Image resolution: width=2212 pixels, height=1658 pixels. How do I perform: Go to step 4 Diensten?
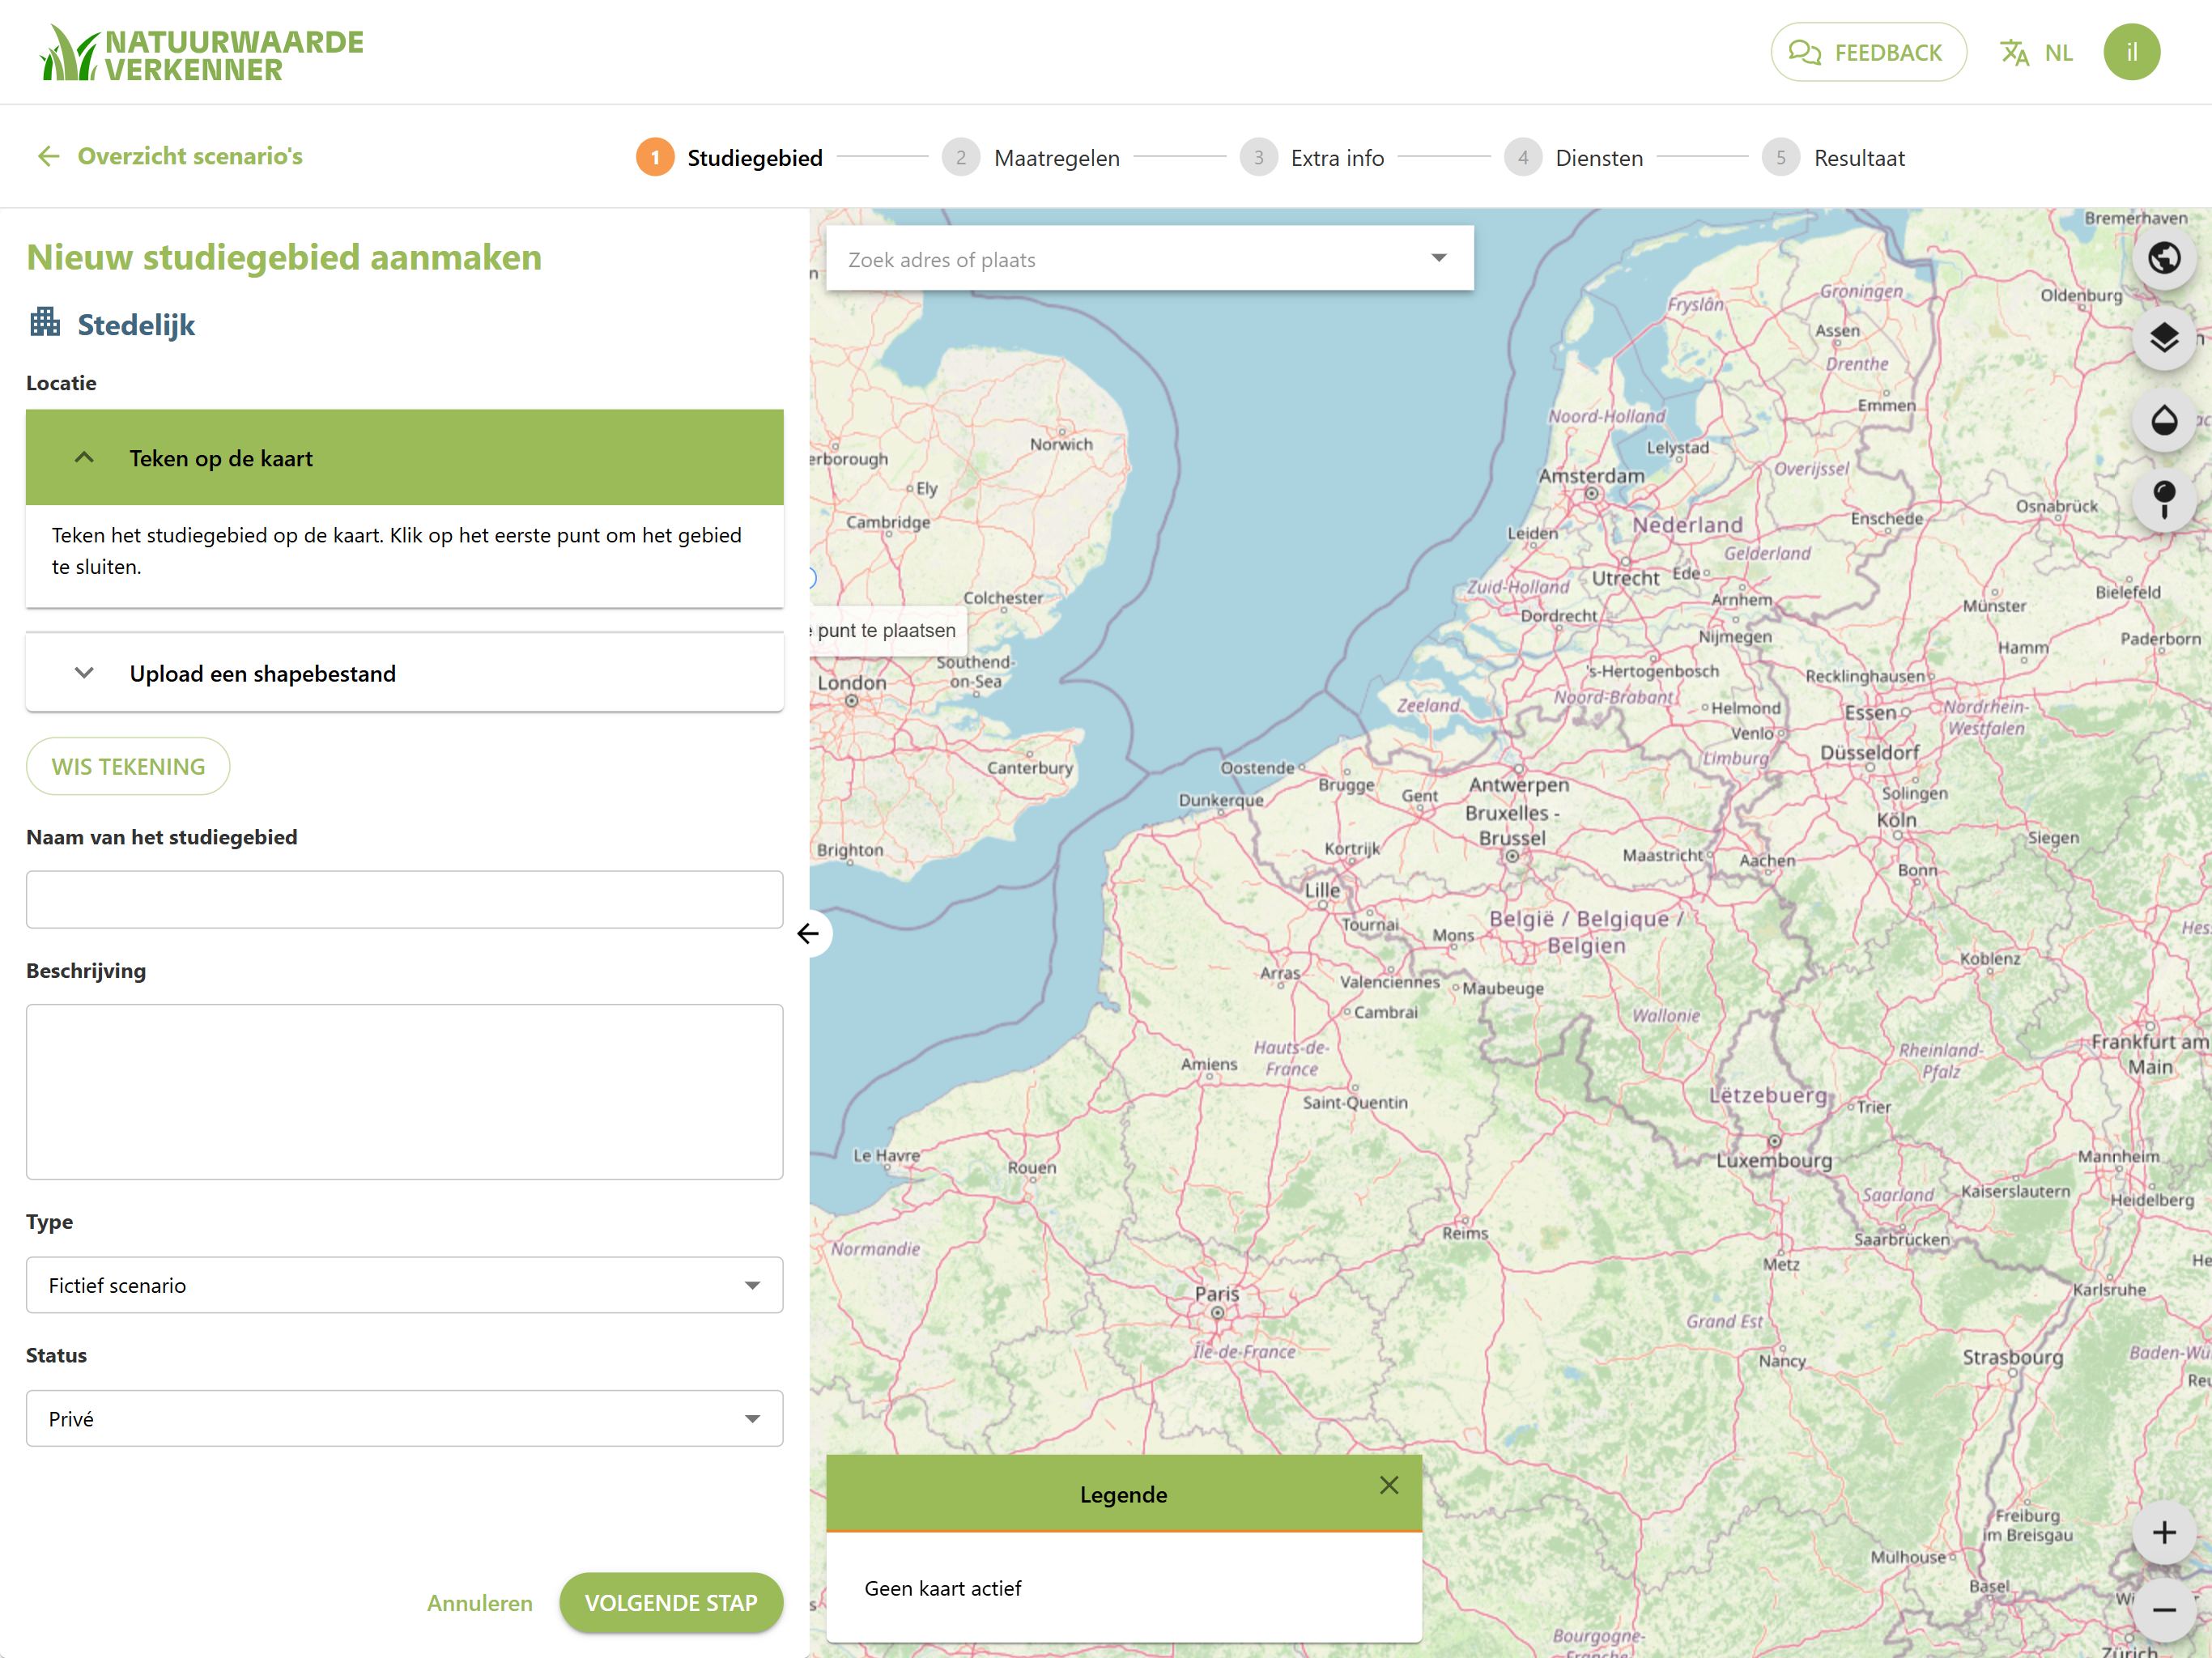click(x=1574, y=158)
